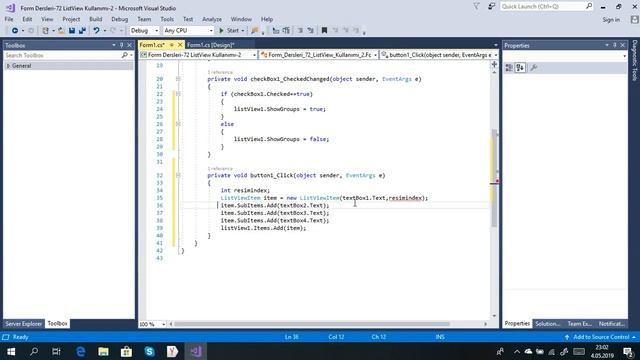Viewport: 640px width, 360px height.
Task: Switch the Properties grid to Categorized view
Action: [x=509, y=68]
